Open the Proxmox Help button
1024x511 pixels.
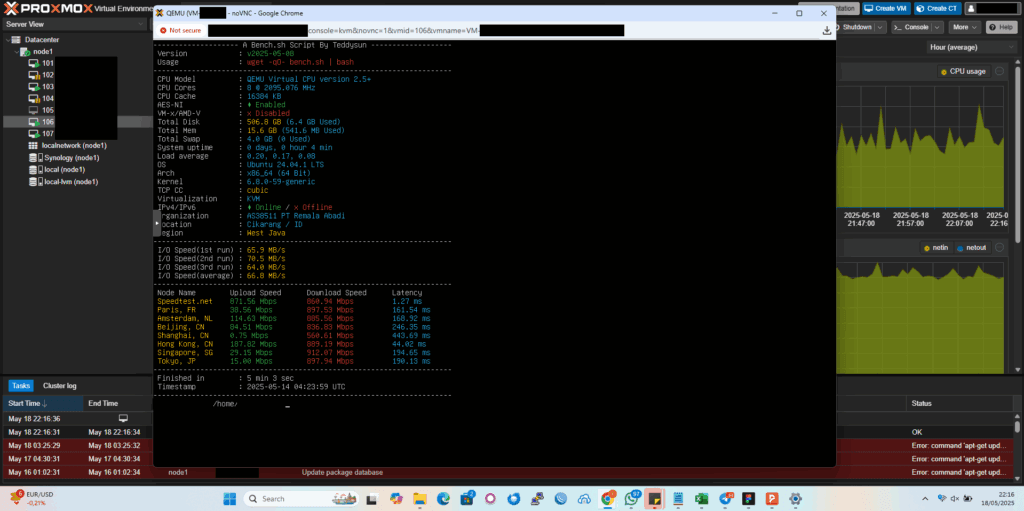1000,27
